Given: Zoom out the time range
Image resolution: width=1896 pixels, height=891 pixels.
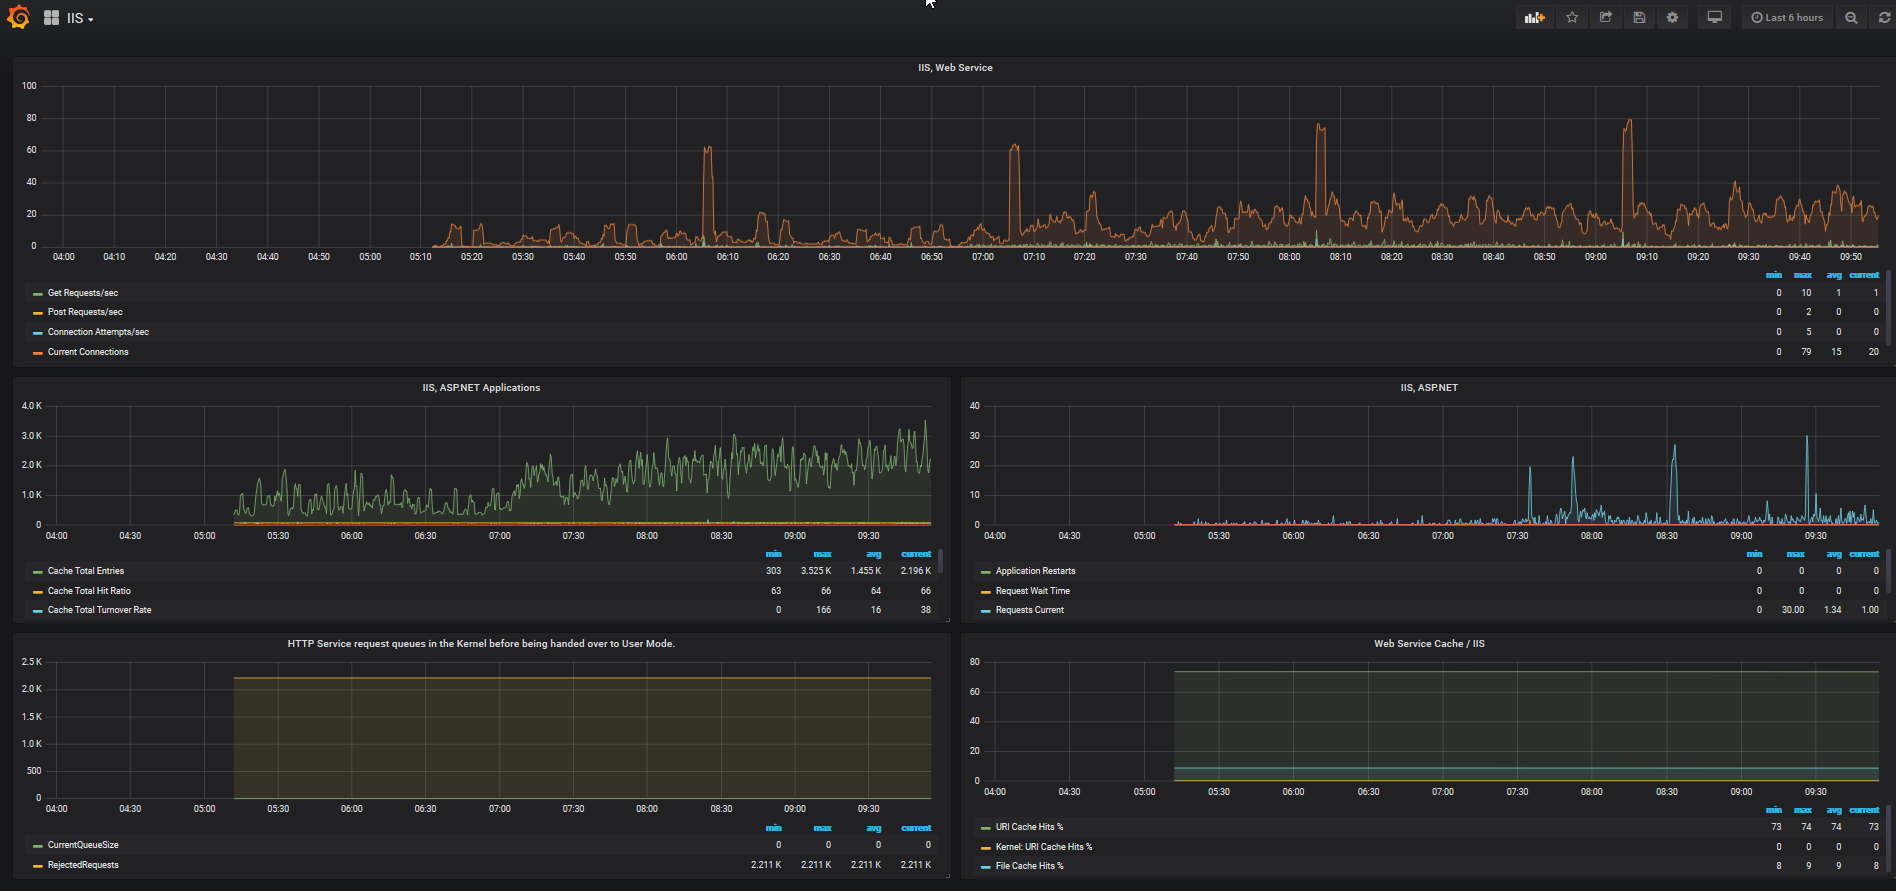Looking at the screenshot, I should (1851, 18).
